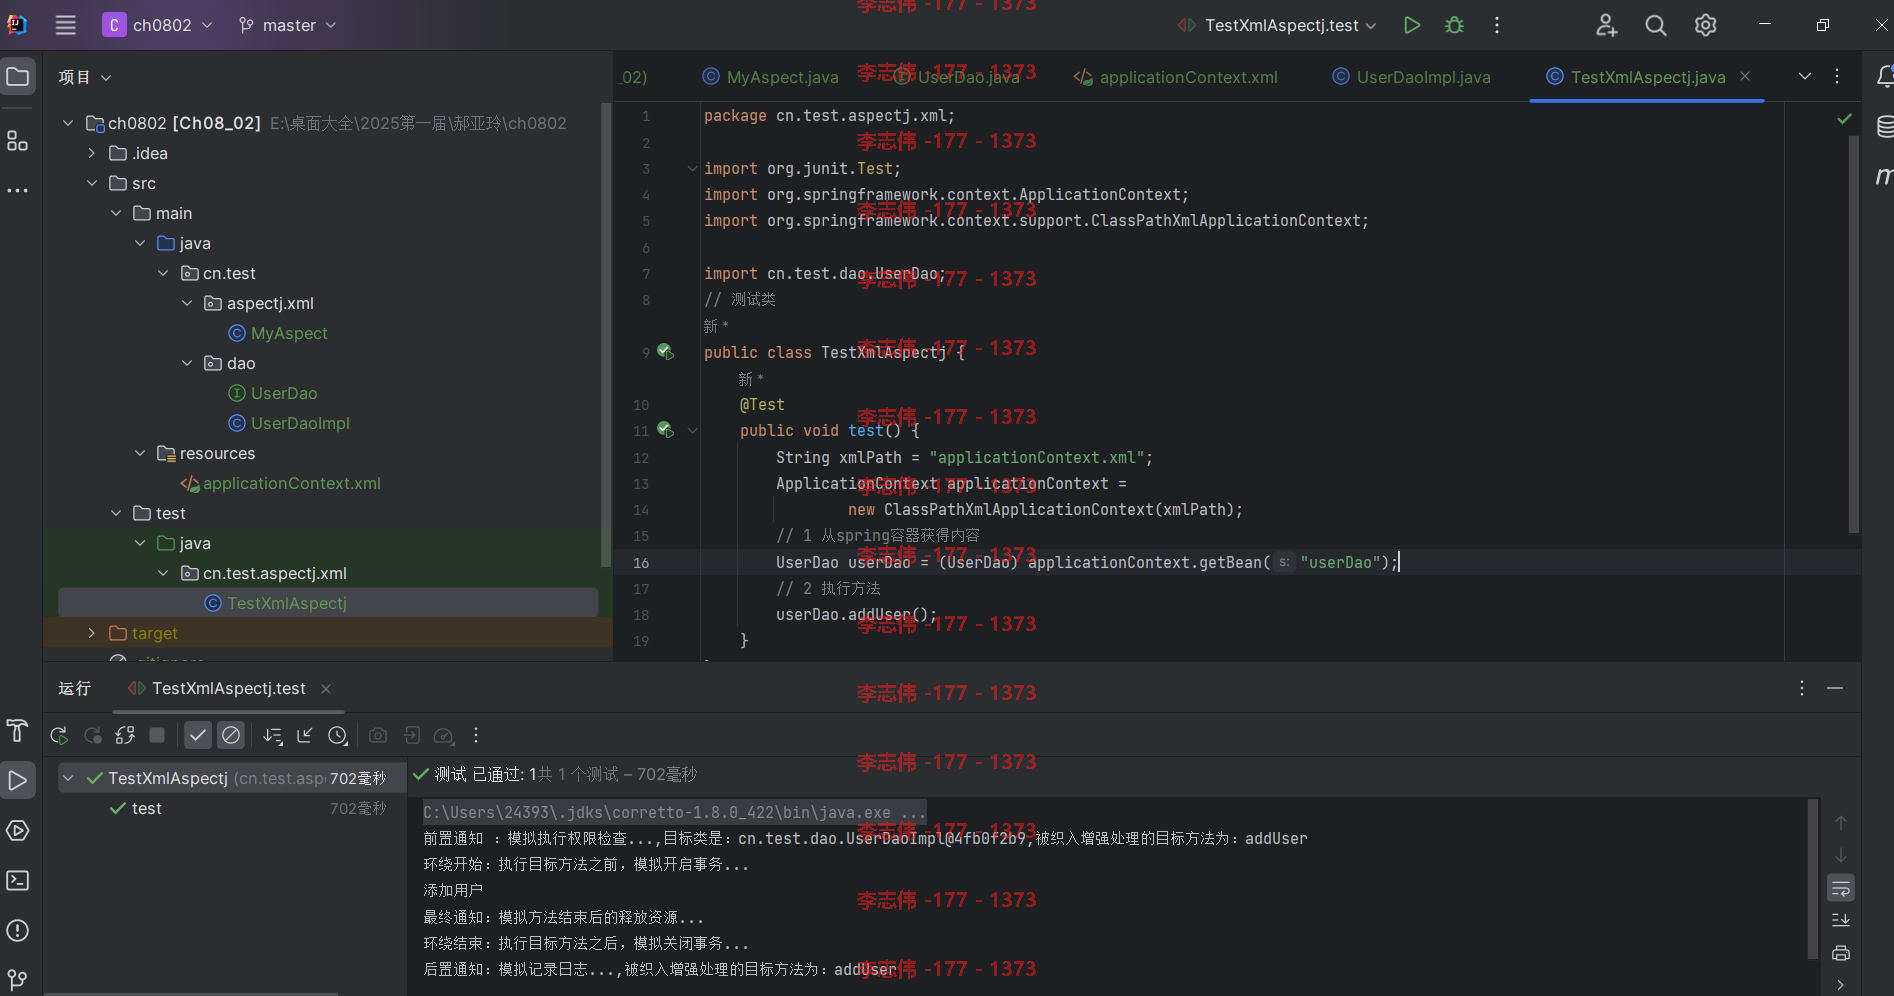Close the TestXmlAspectj.java tab
The image size is (1894, 996).
pos(1745,76)
